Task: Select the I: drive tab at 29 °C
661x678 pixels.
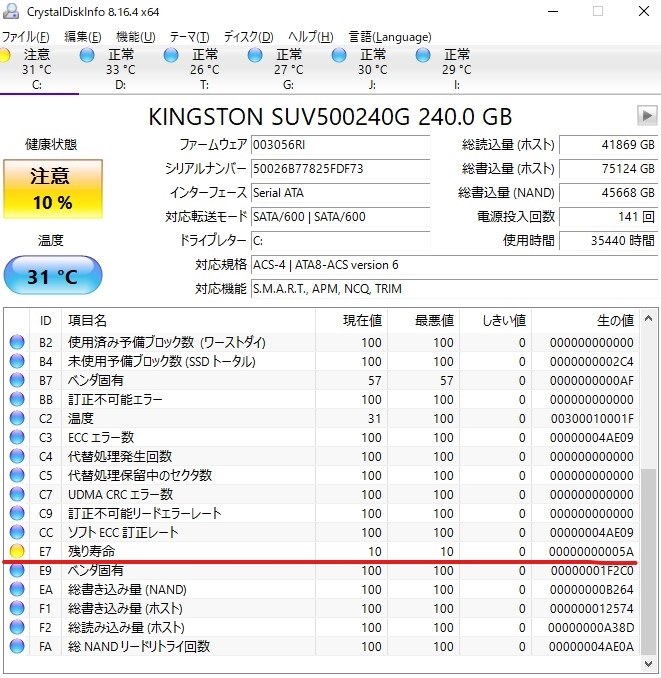Action: tap(457, 69)
